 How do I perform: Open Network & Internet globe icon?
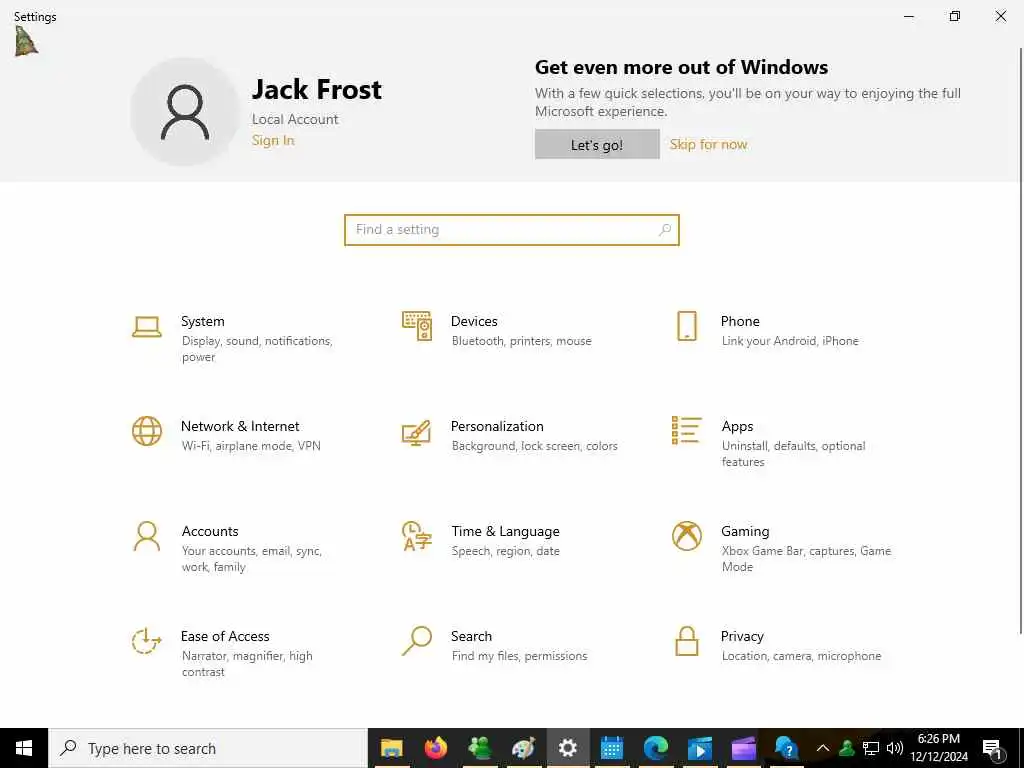coord(146,431)
